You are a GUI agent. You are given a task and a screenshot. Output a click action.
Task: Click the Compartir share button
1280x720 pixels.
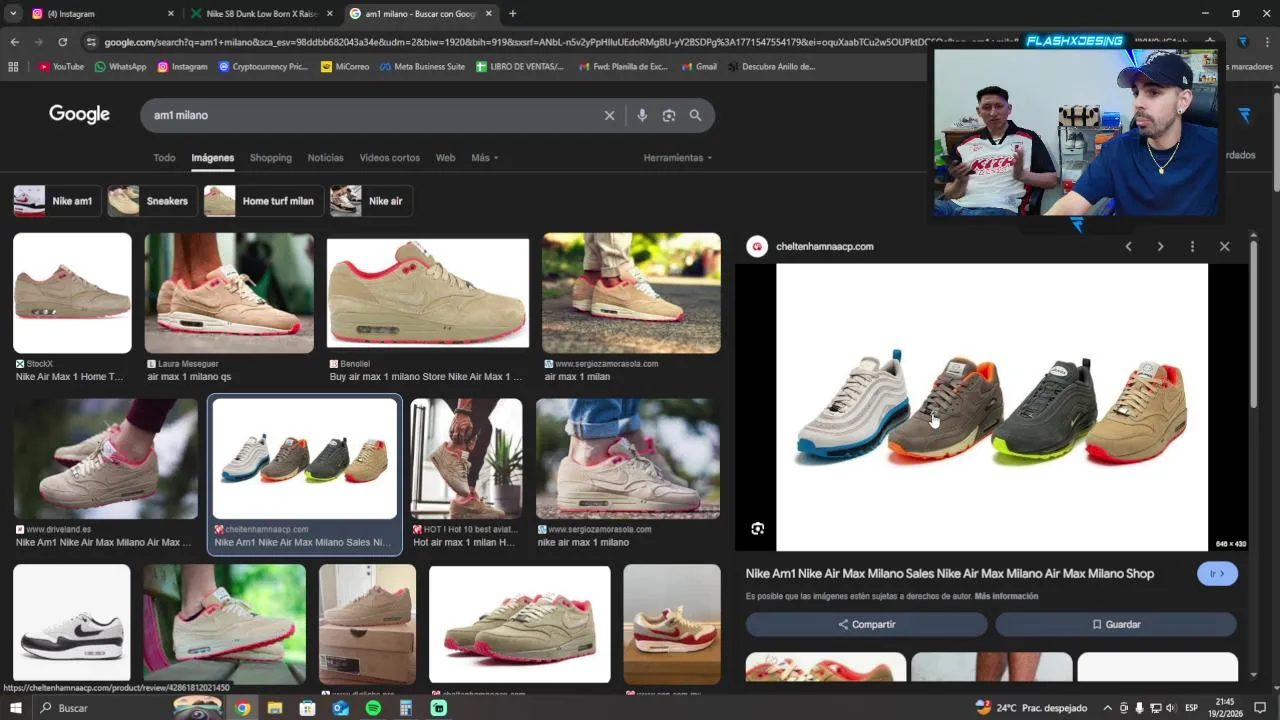click(866, 624)
